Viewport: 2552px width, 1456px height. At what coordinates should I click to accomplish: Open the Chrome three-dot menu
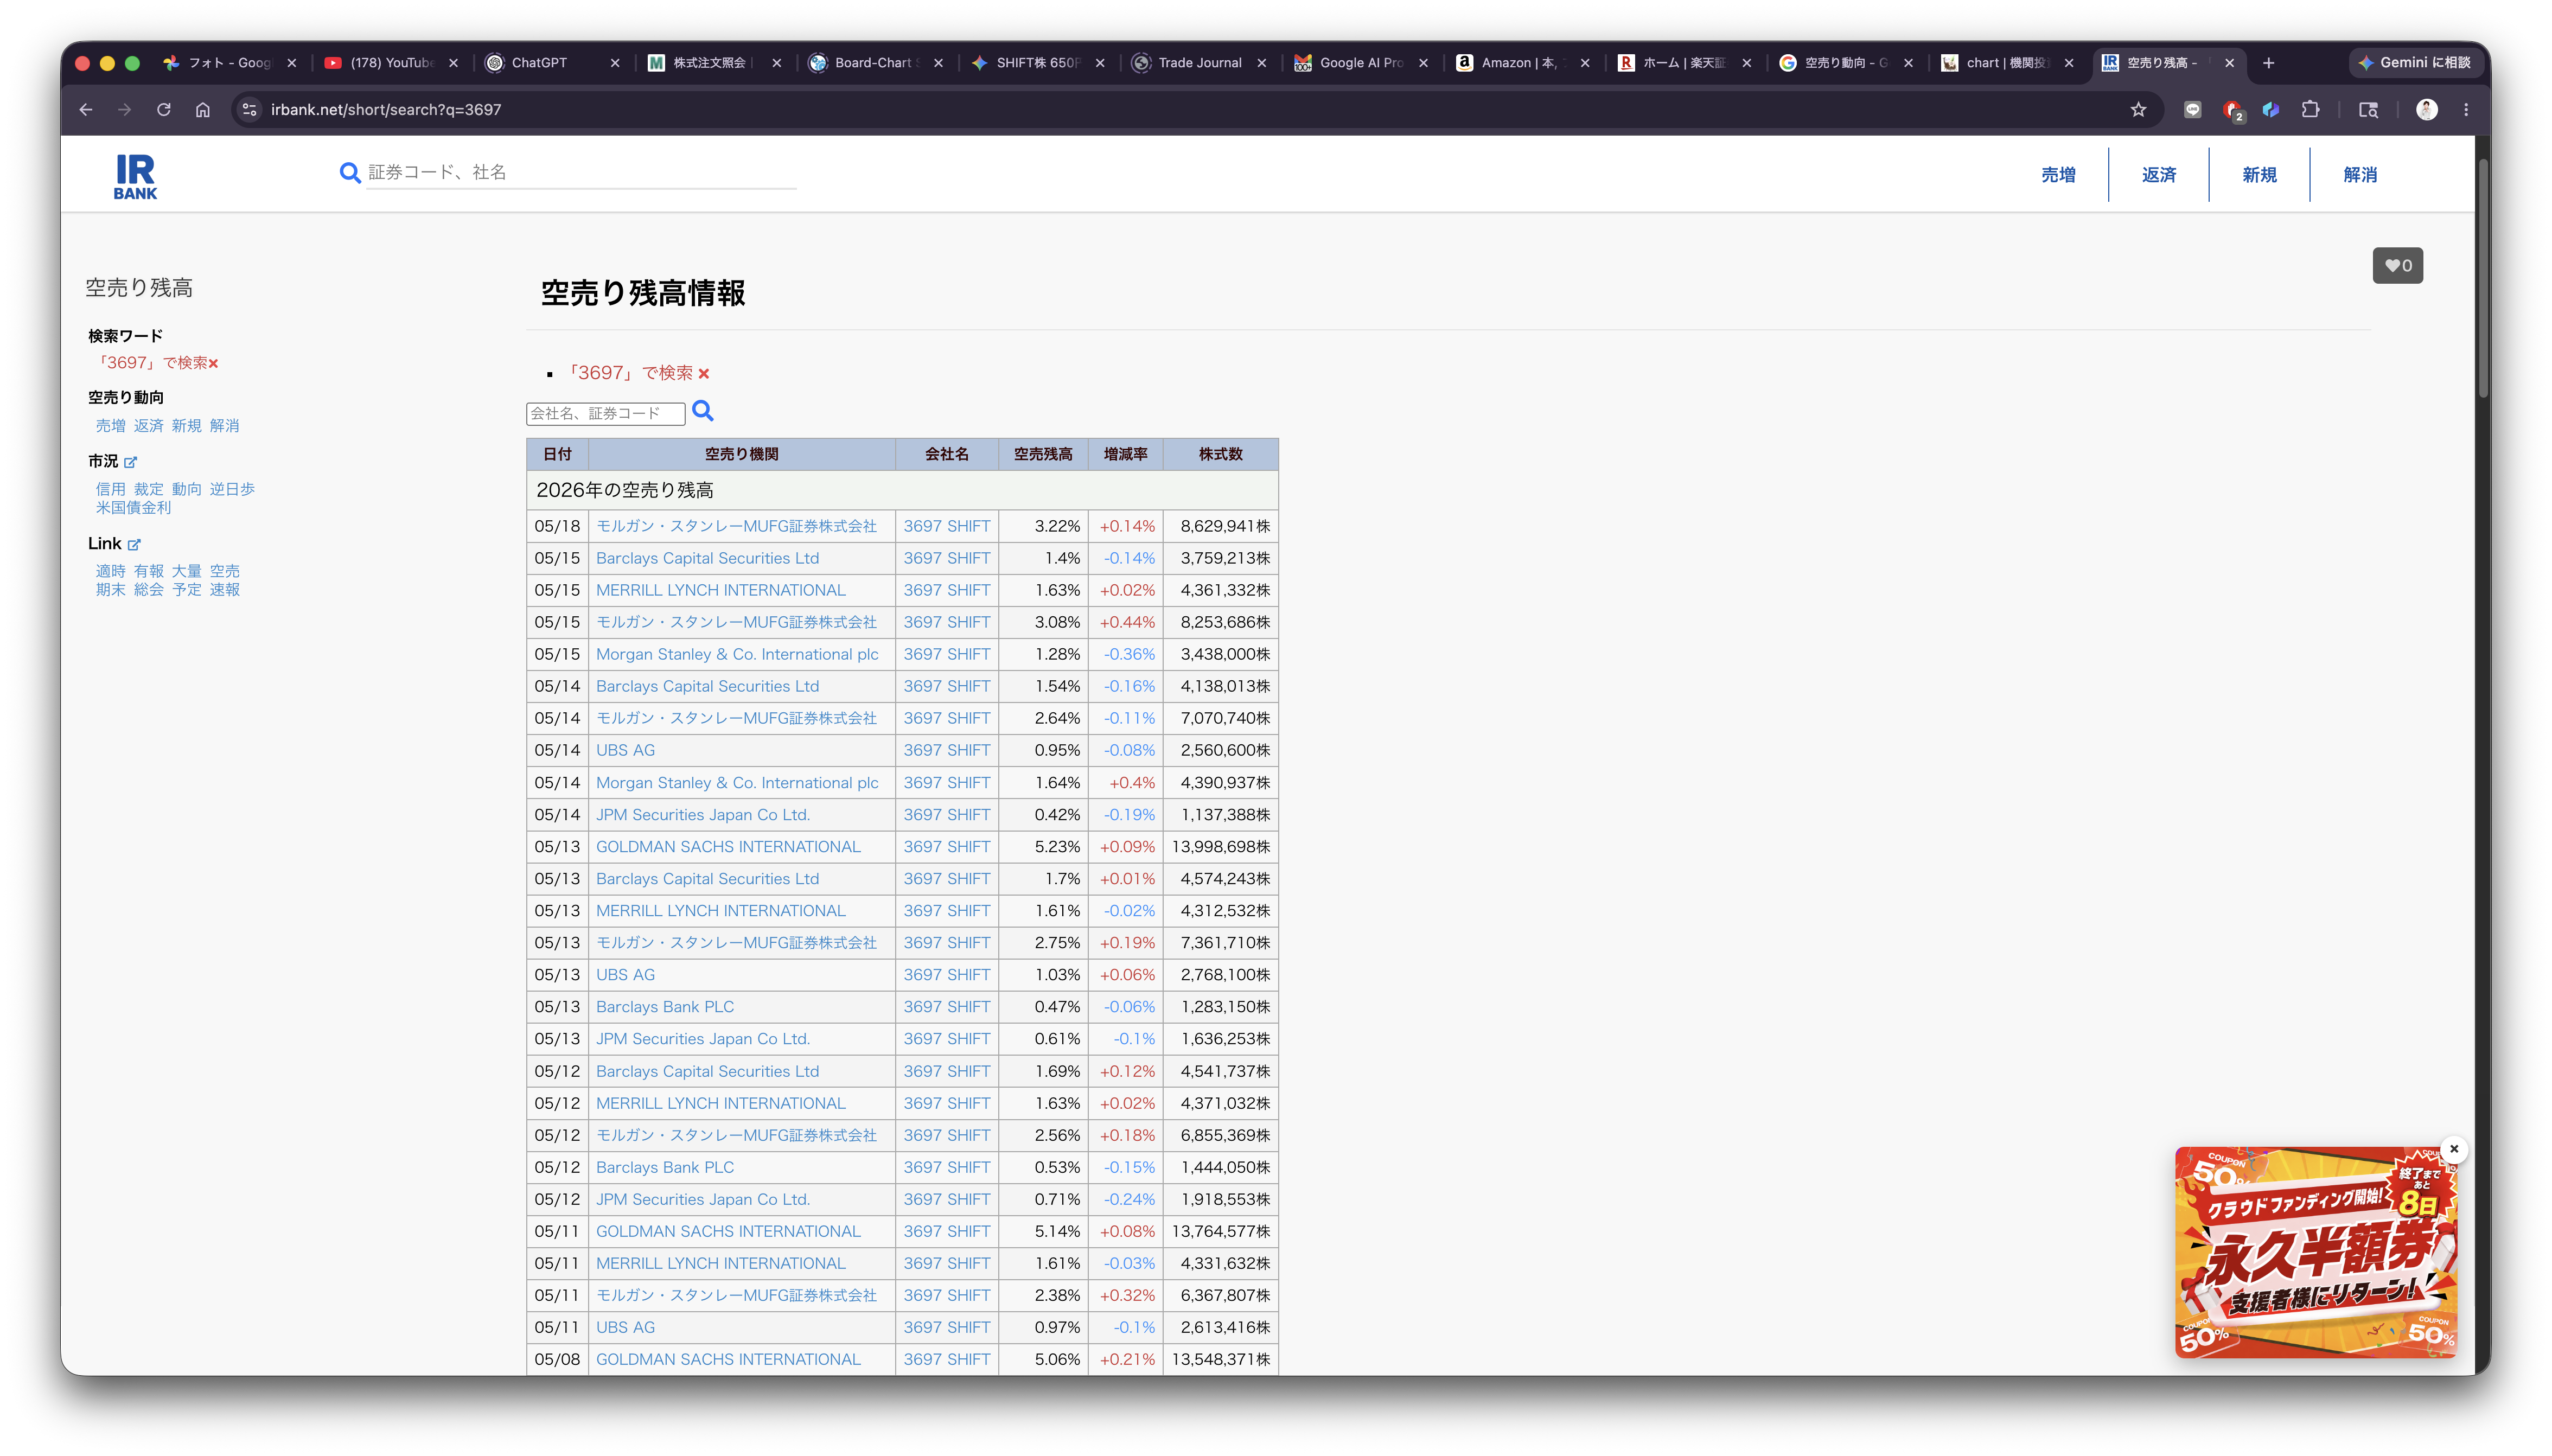pos(2466,110)
